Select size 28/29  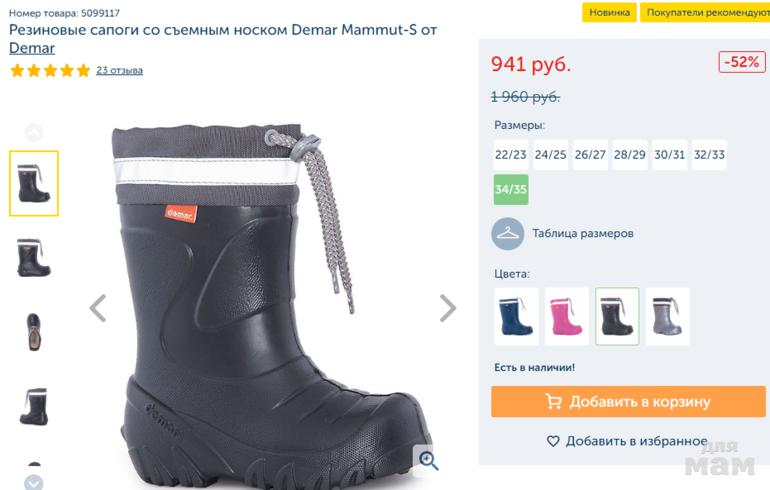coord(630,155)
